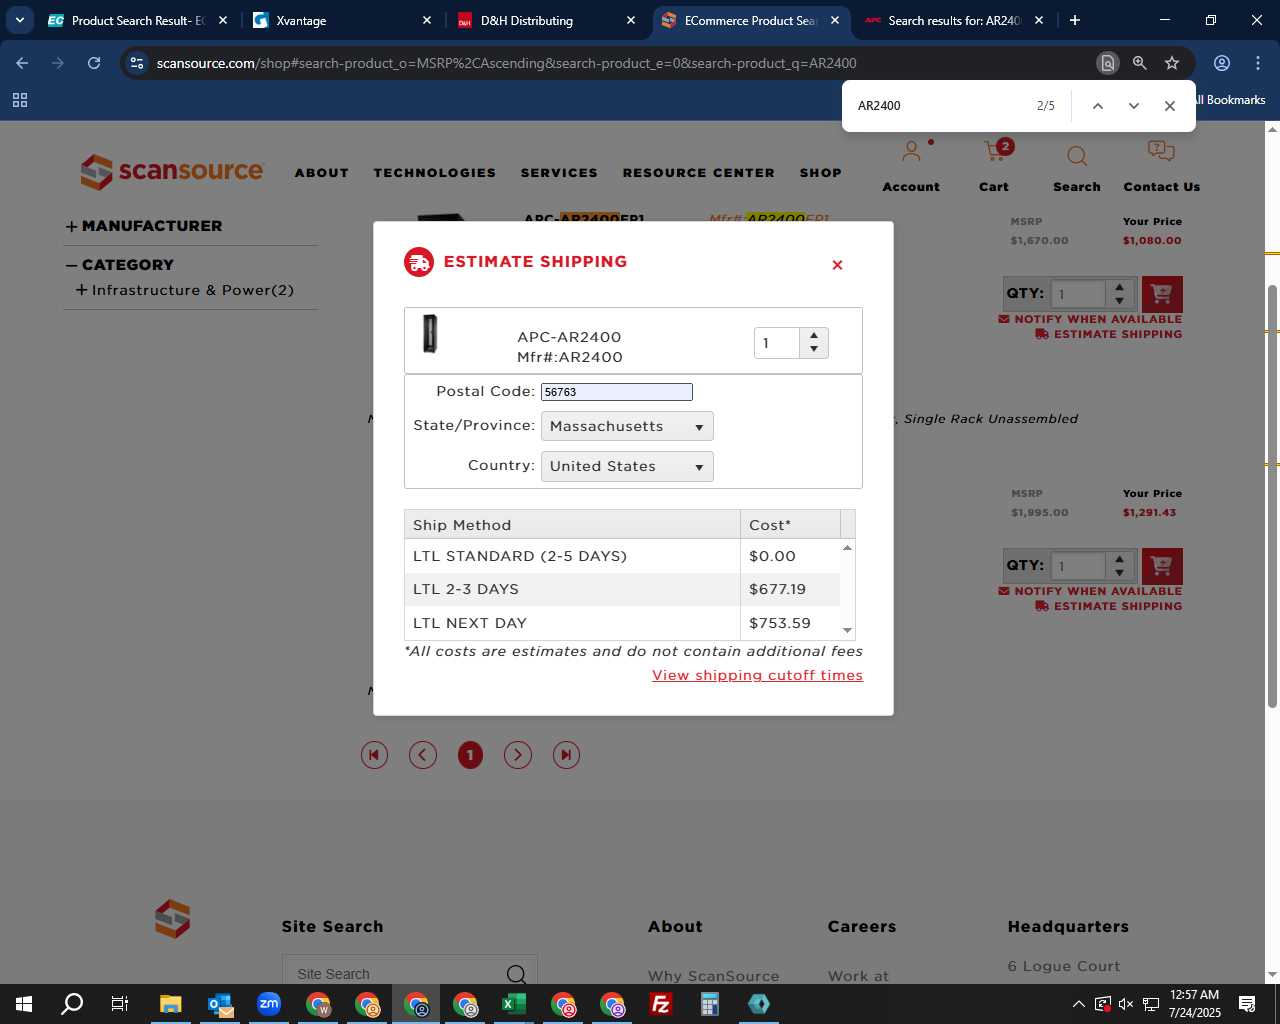Open the State/Province dropdown
The height and width of the screenshot is (1024, 1280).
627,426
